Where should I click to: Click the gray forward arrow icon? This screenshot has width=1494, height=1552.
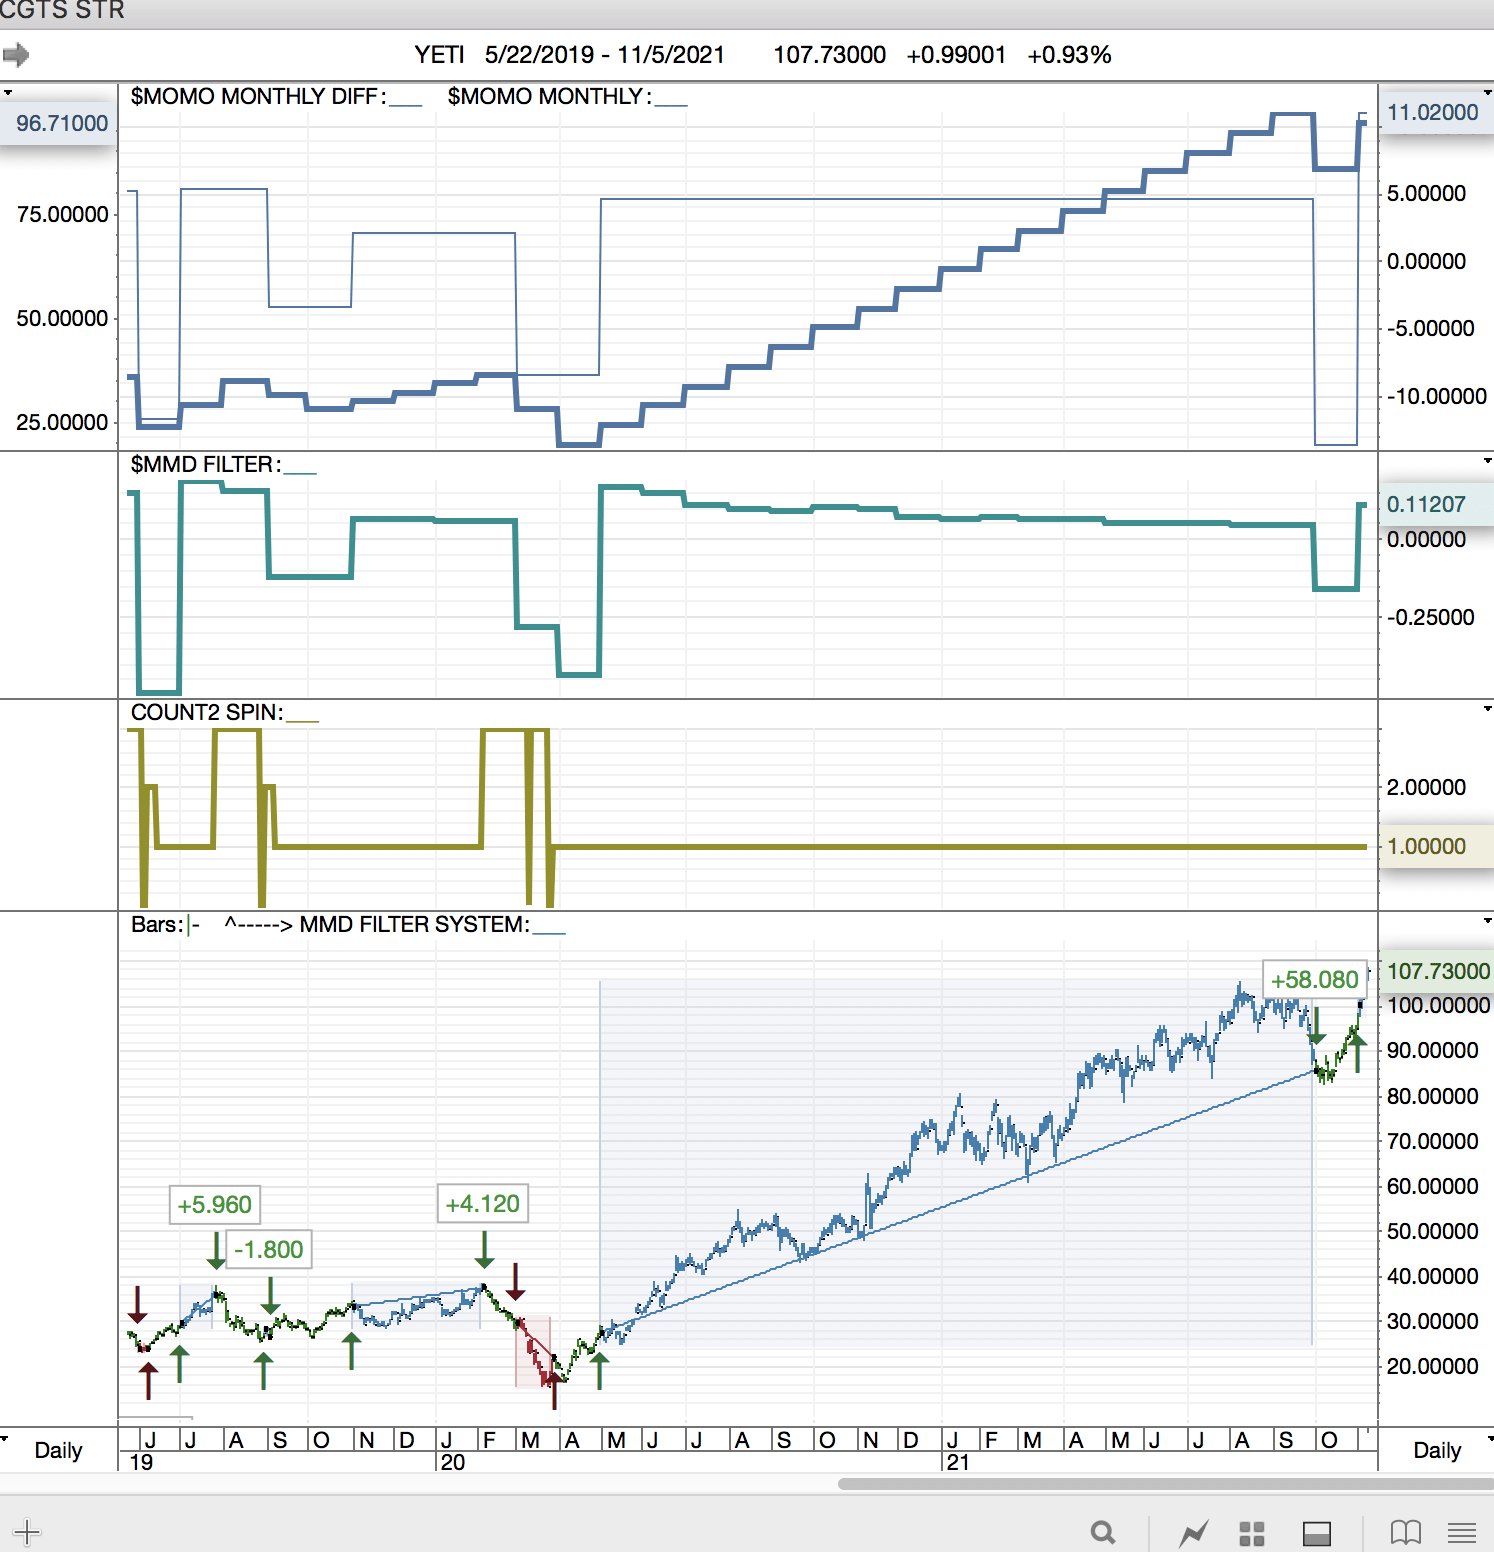tap(16, 54)
